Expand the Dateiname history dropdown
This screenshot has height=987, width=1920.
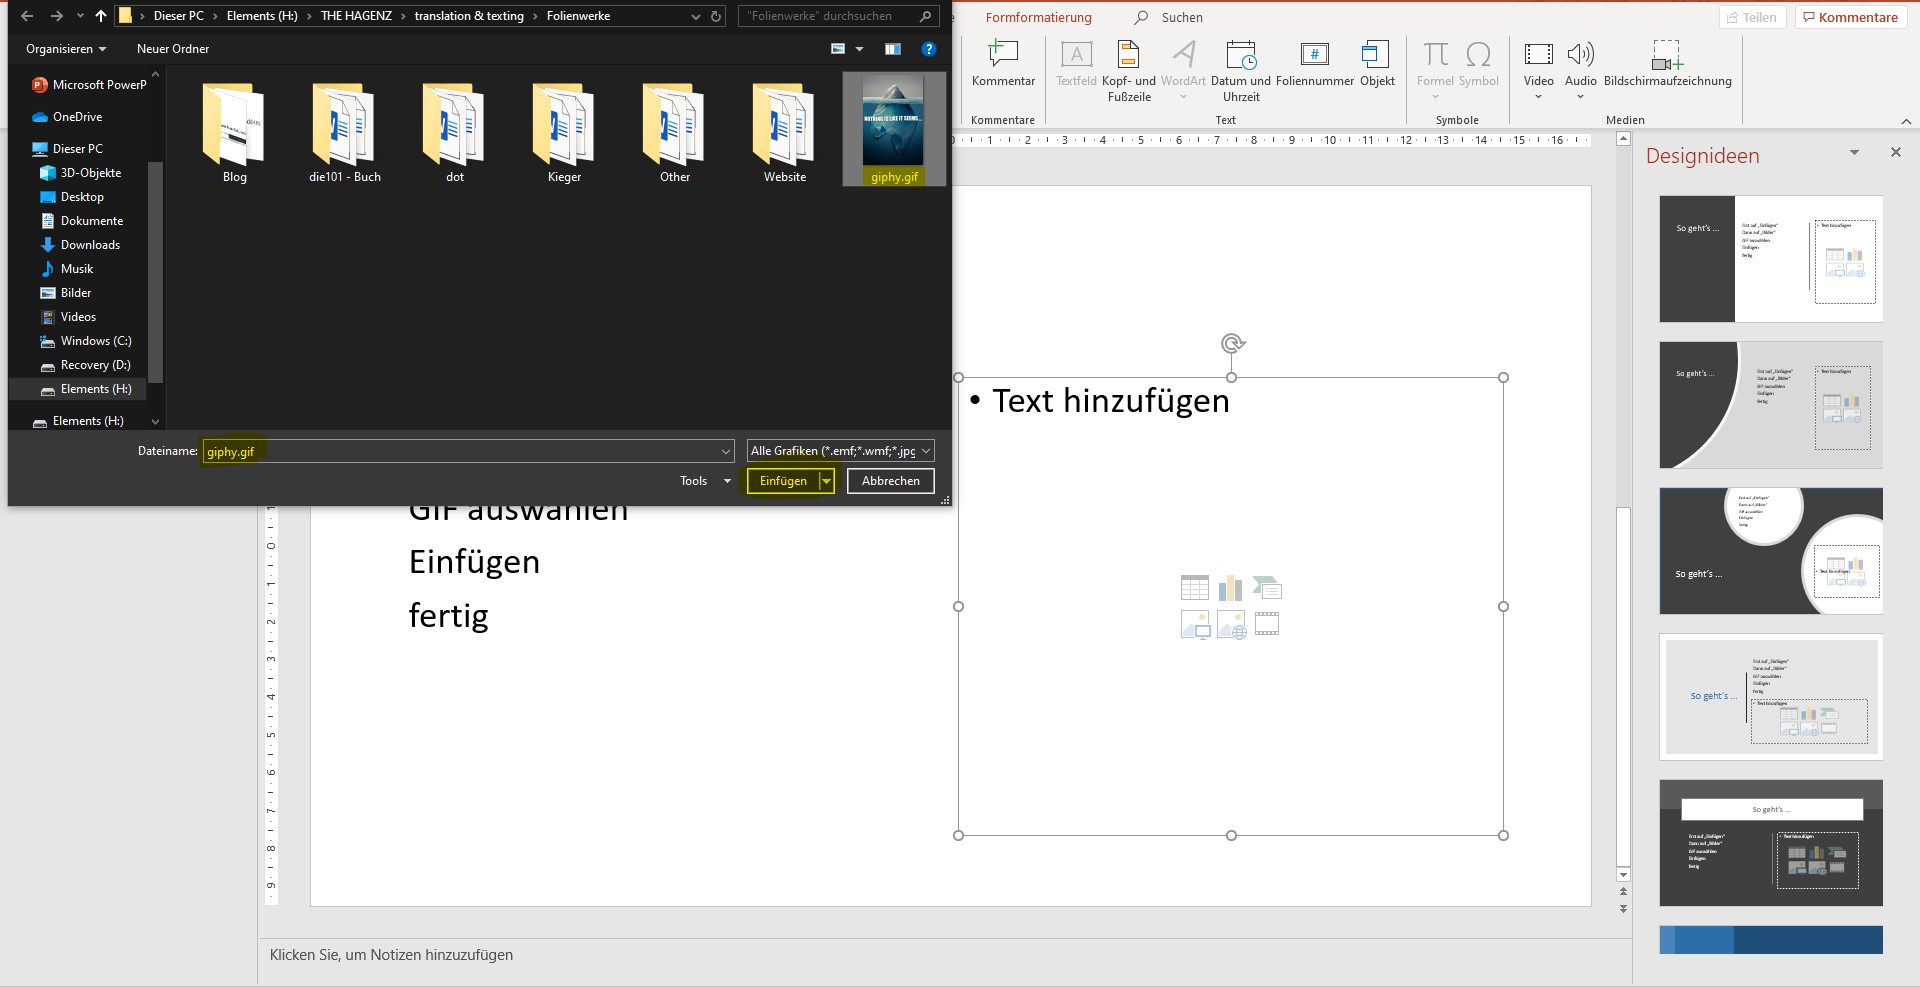click(x=725, y=452)
